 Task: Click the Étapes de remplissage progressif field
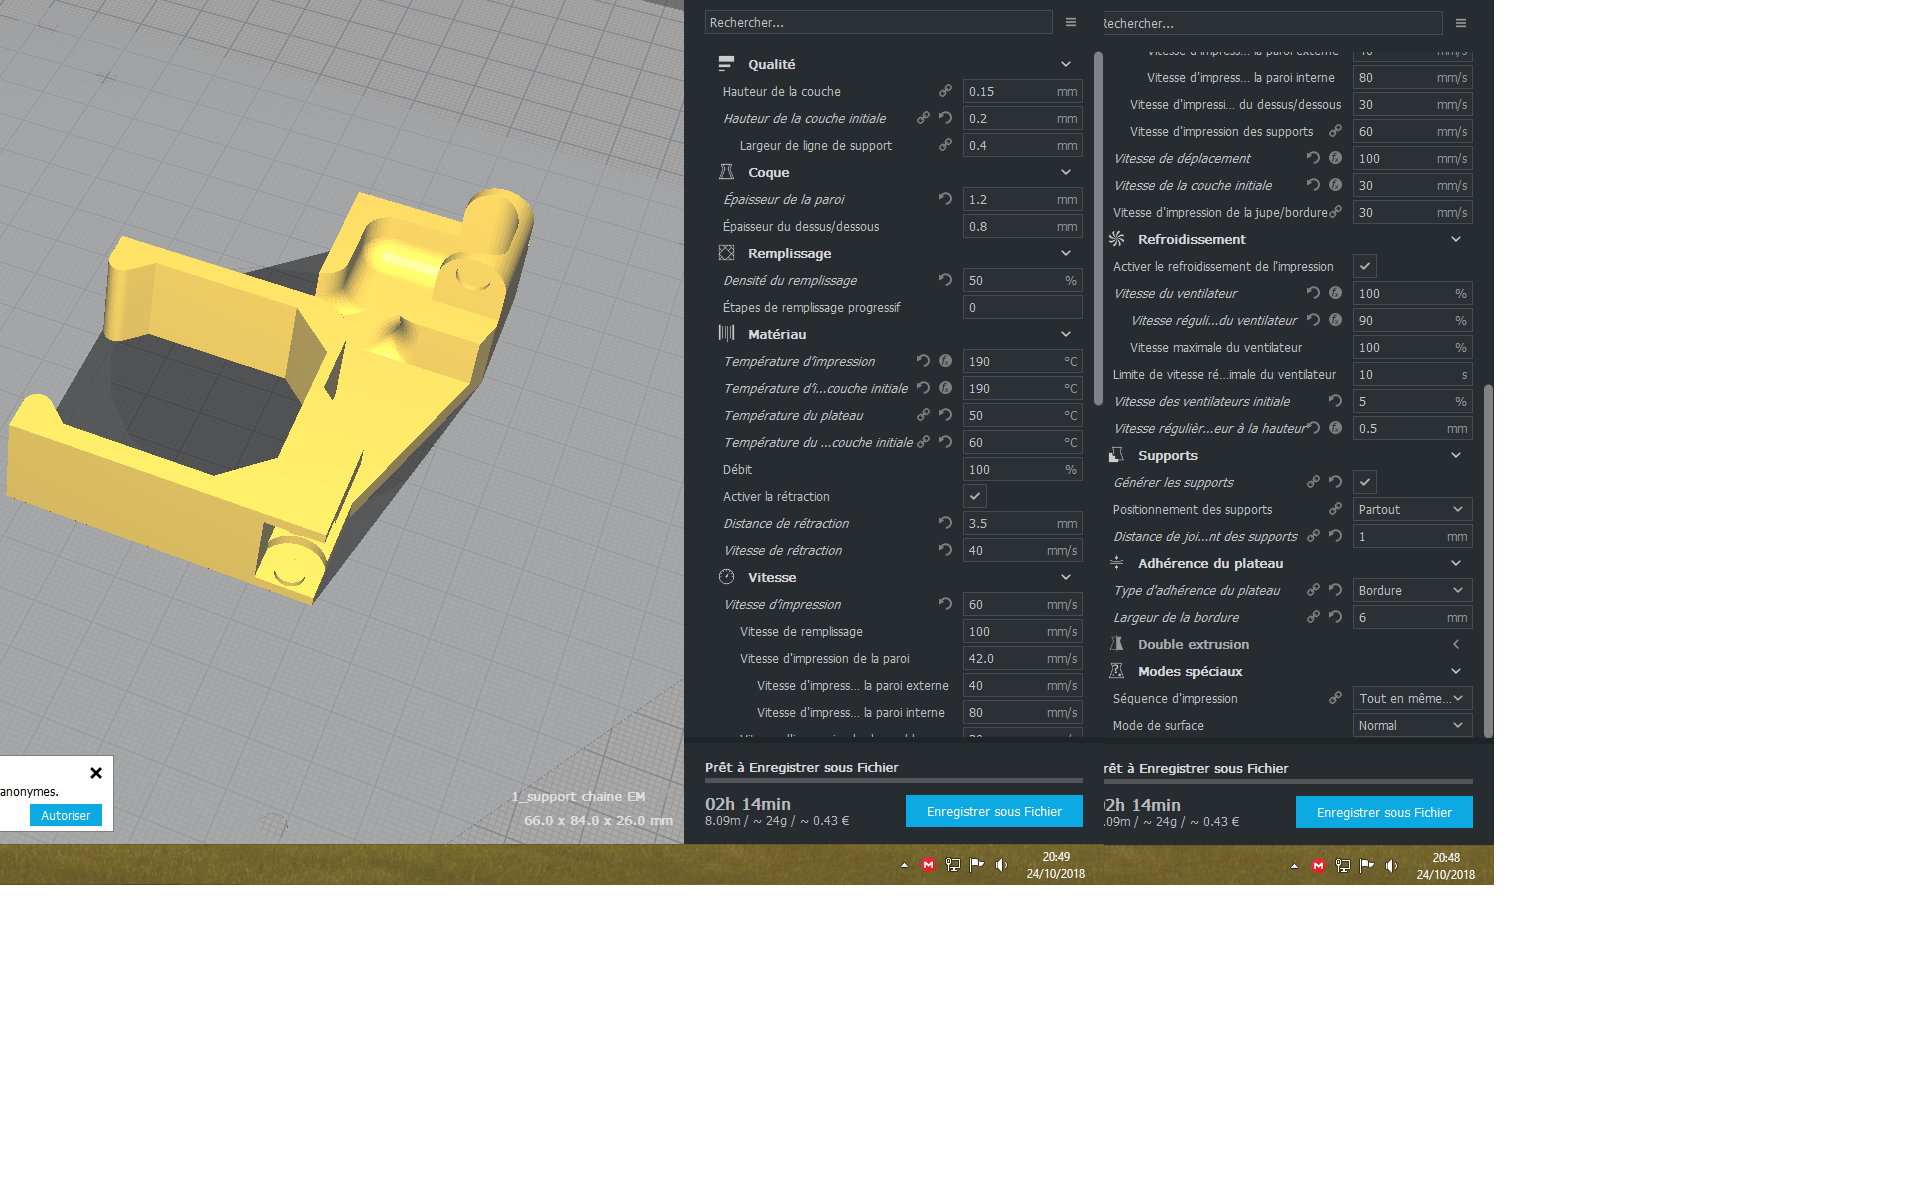[1022, 307]
